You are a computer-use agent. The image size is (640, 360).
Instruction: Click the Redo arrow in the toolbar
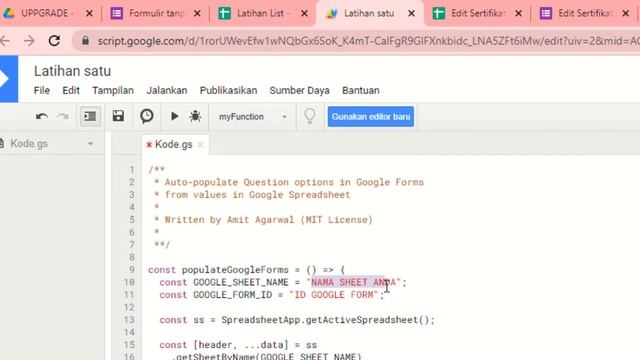[62, 117]
